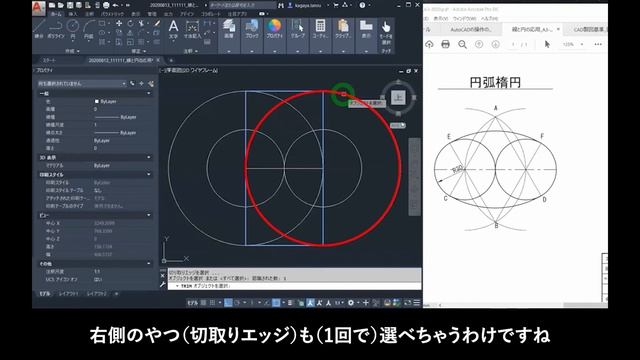The height and width of the screenshot is (360, 640).
Task: Open the Layer properties panel button
Action: (229, 29)
